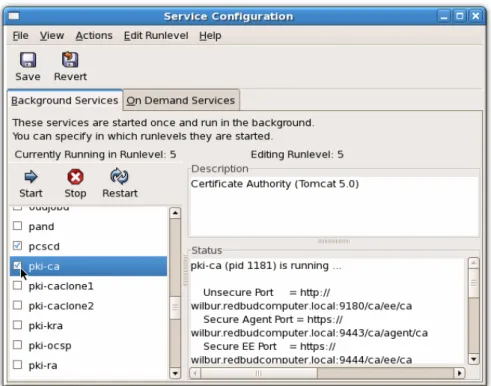
Task: Click the Revert toolbar icon
Action: tap(70, 60)
